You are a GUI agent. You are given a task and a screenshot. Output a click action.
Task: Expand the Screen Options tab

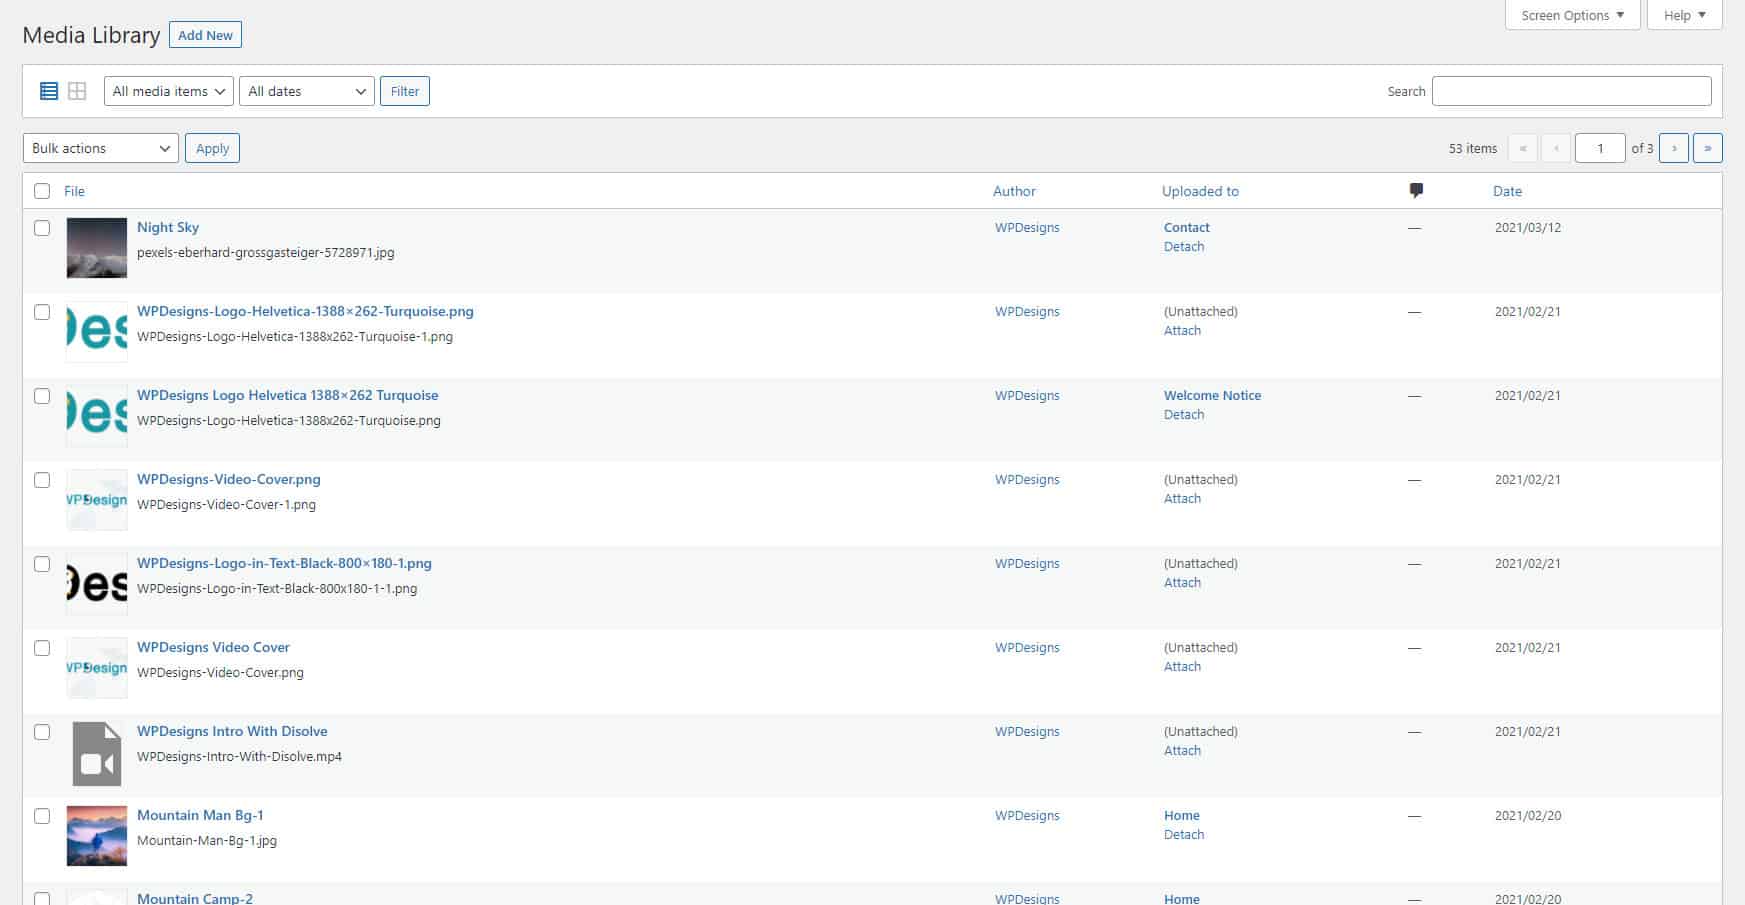click(1572, 15)
